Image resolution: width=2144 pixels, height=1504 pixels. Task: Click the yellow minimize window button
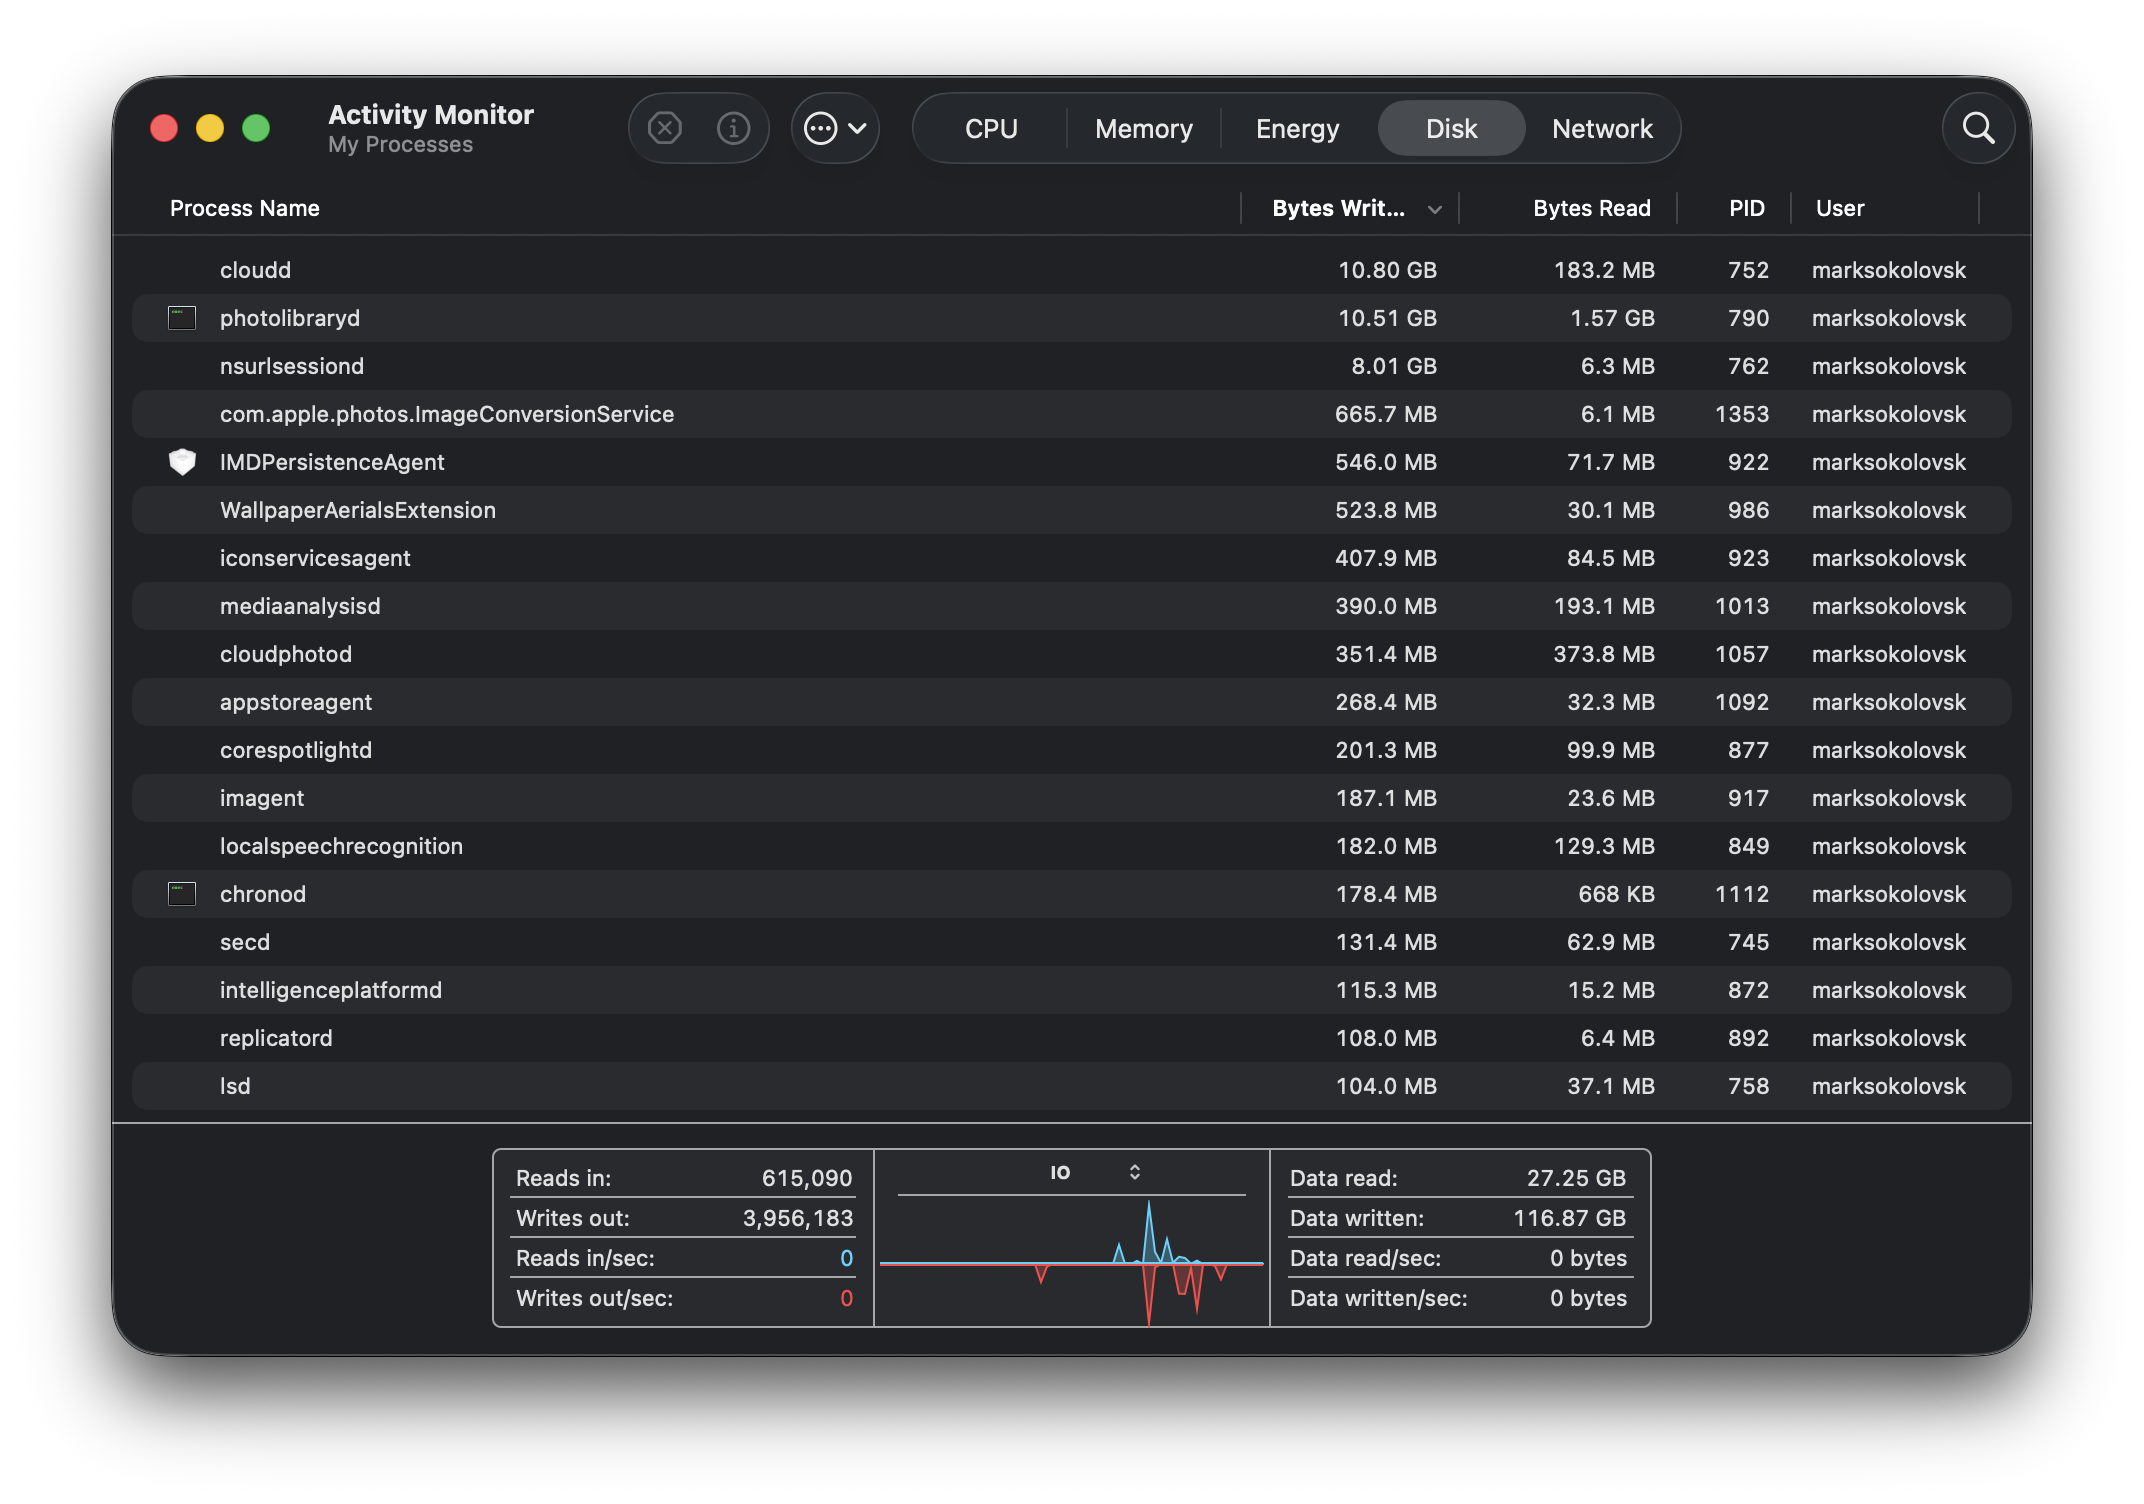(x=210, y=128)
